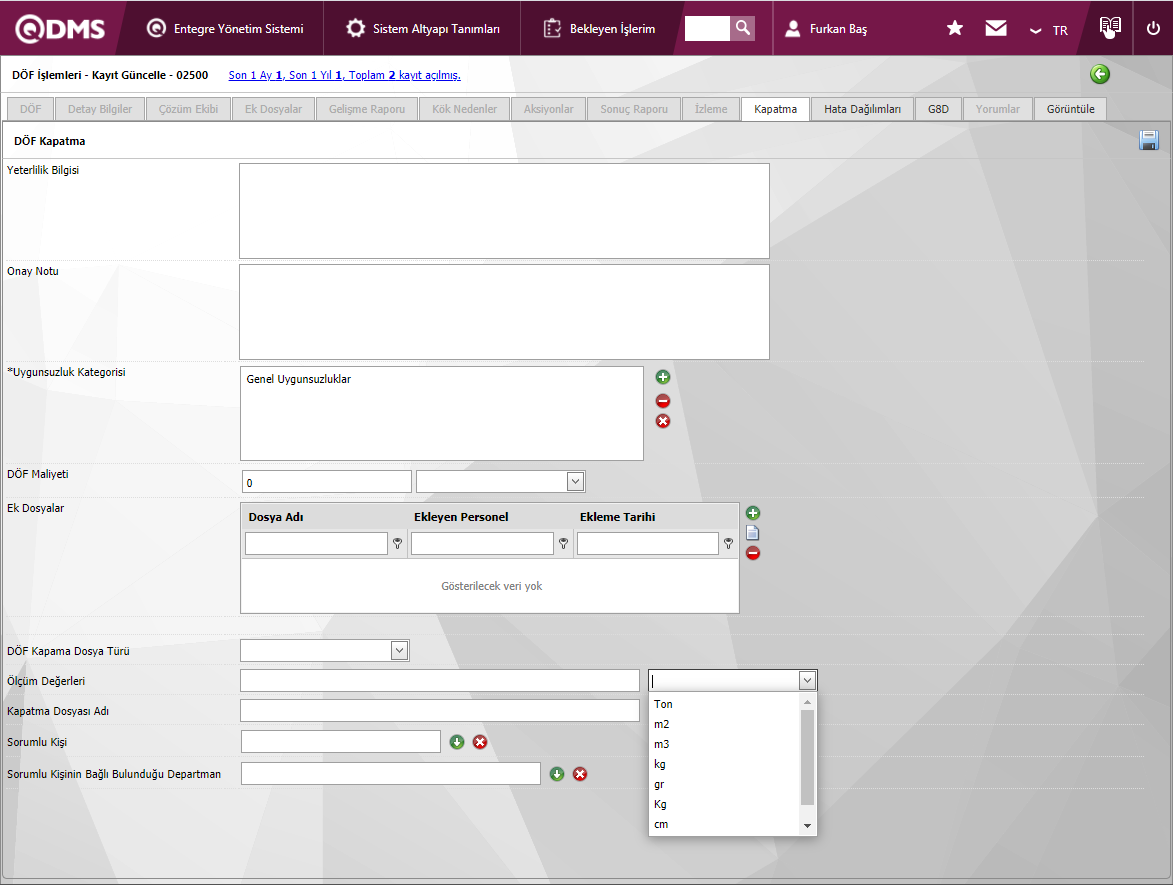Remove selected Uygunsuzluk Kategorisi with red minus

(x=663, y=401)
